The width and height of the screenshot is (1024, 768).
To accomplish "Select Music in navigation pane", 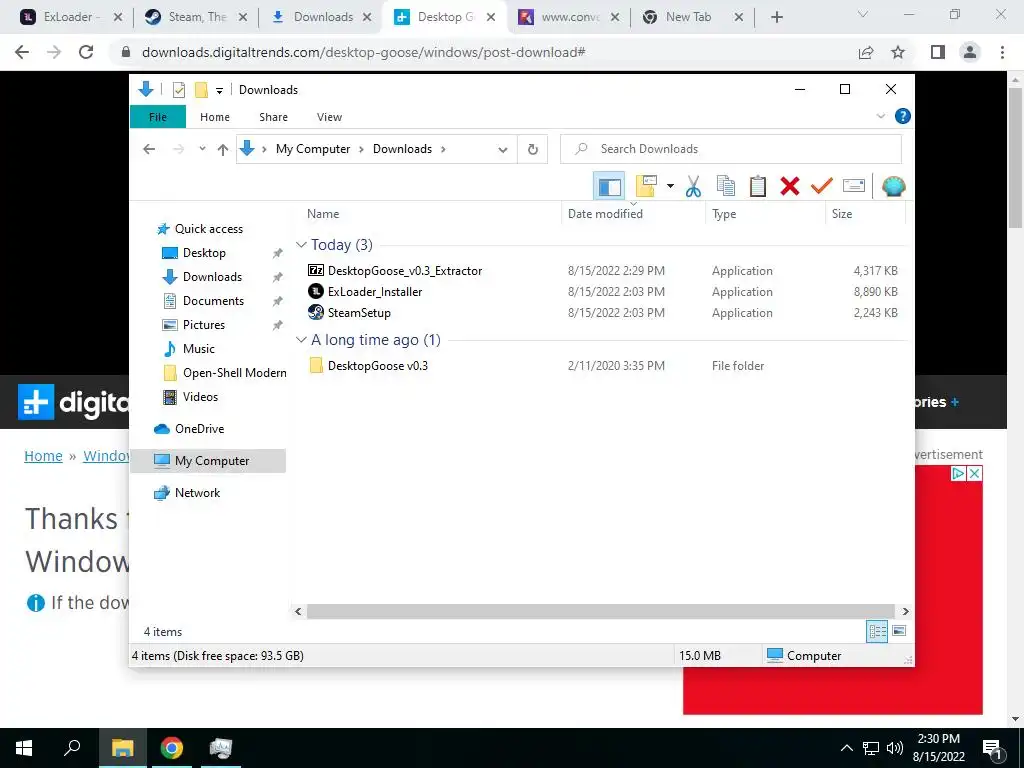I will point(199,349).
